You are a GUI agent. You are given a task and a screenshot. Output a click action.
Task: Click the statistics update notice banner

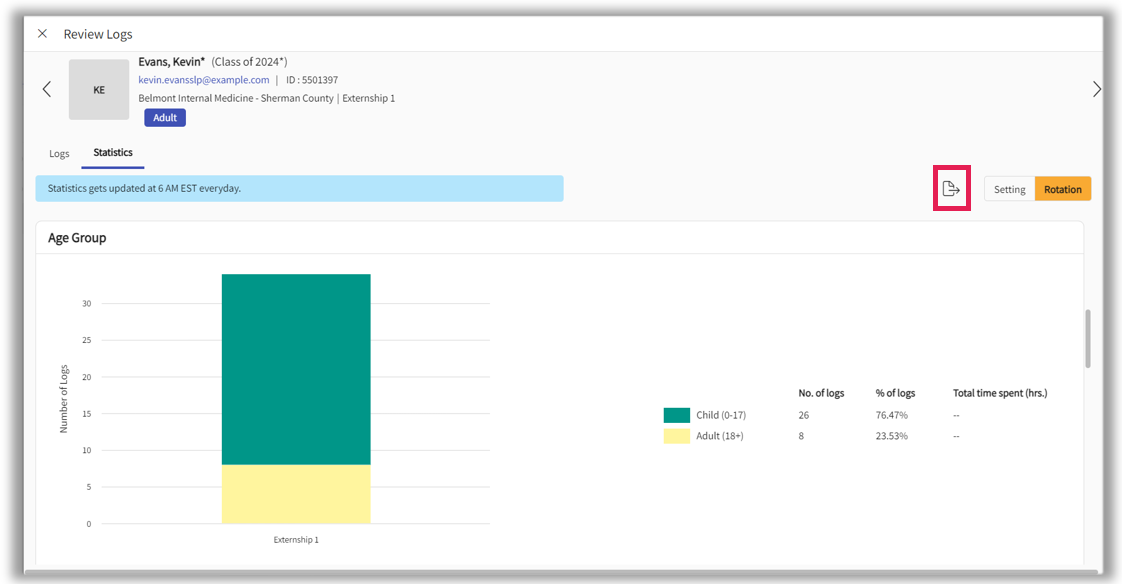(299, 188)
